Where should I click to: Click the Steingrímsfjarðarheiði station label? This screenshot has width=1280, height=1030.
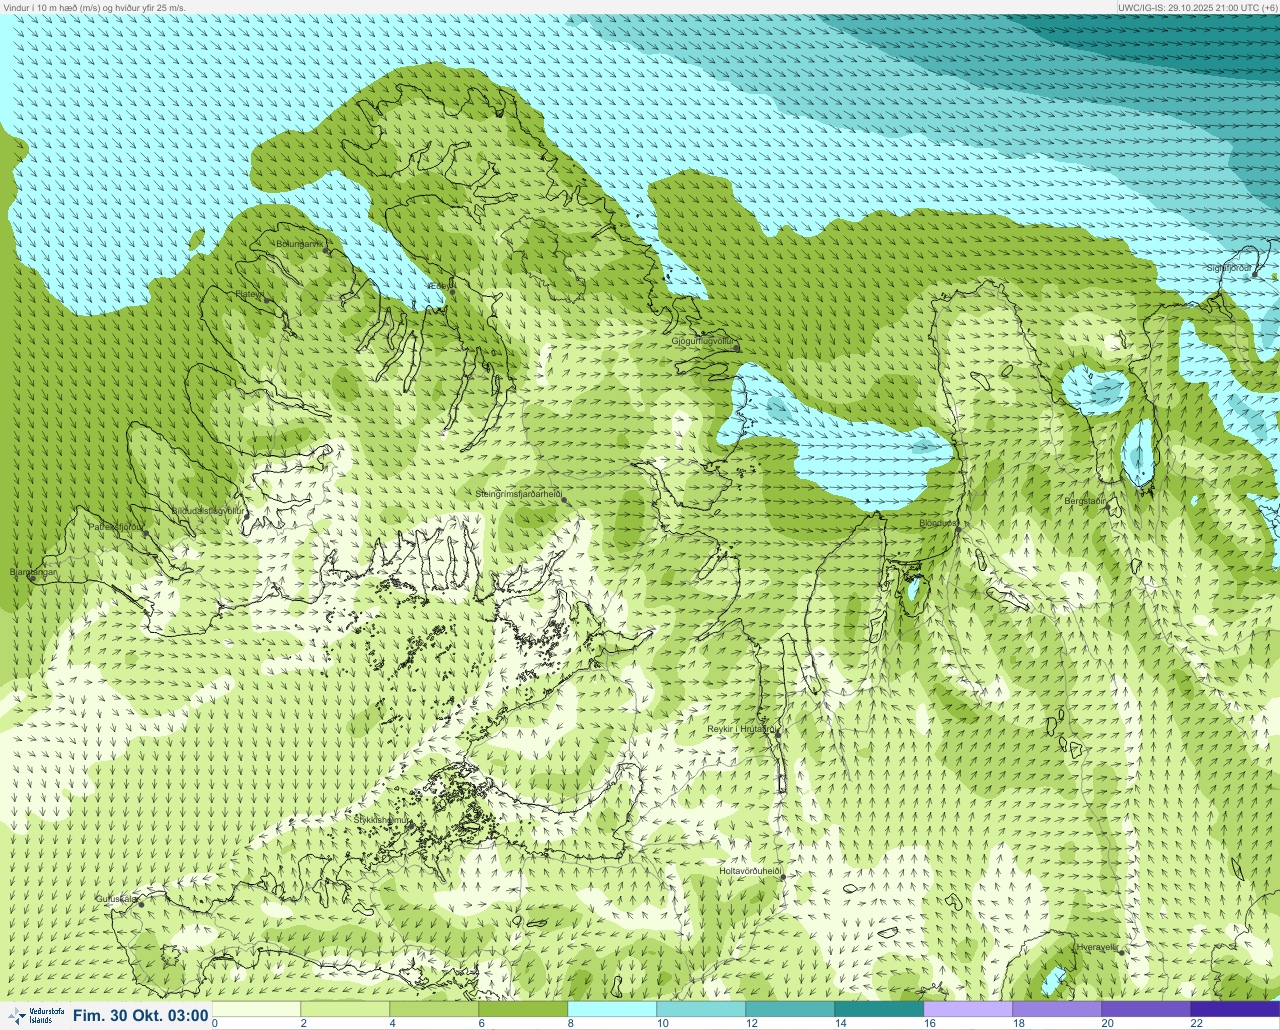[517, 494]
